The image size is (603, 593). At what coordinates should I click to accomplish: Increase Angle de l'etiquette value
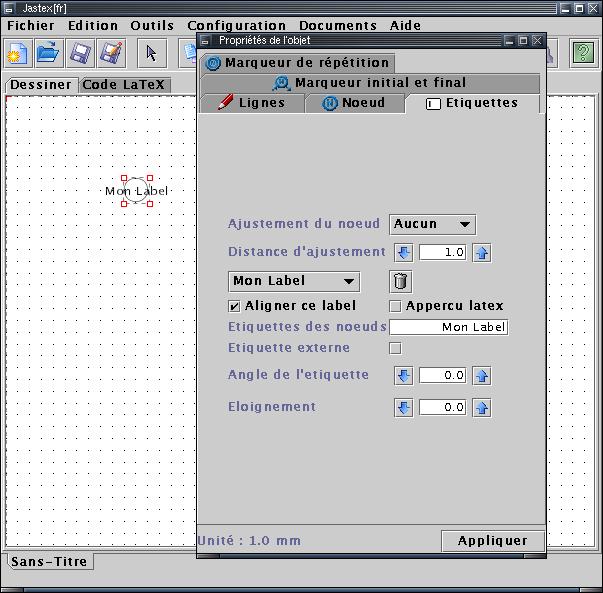pos(482,376)
